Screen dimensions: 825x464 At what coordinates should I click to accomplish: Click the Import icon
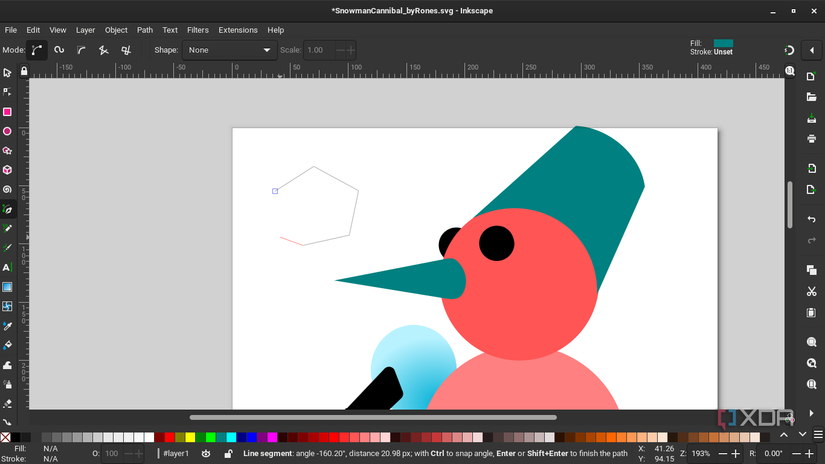(x=811, y=168)
